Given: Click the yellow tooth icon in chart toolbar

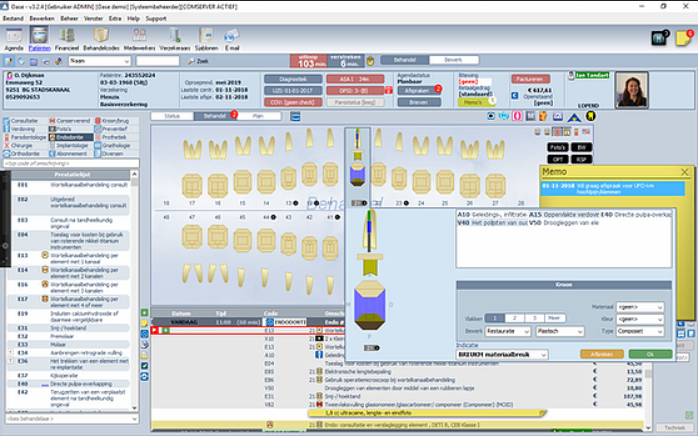Looking at the screenshot, I should click(590, 116).
